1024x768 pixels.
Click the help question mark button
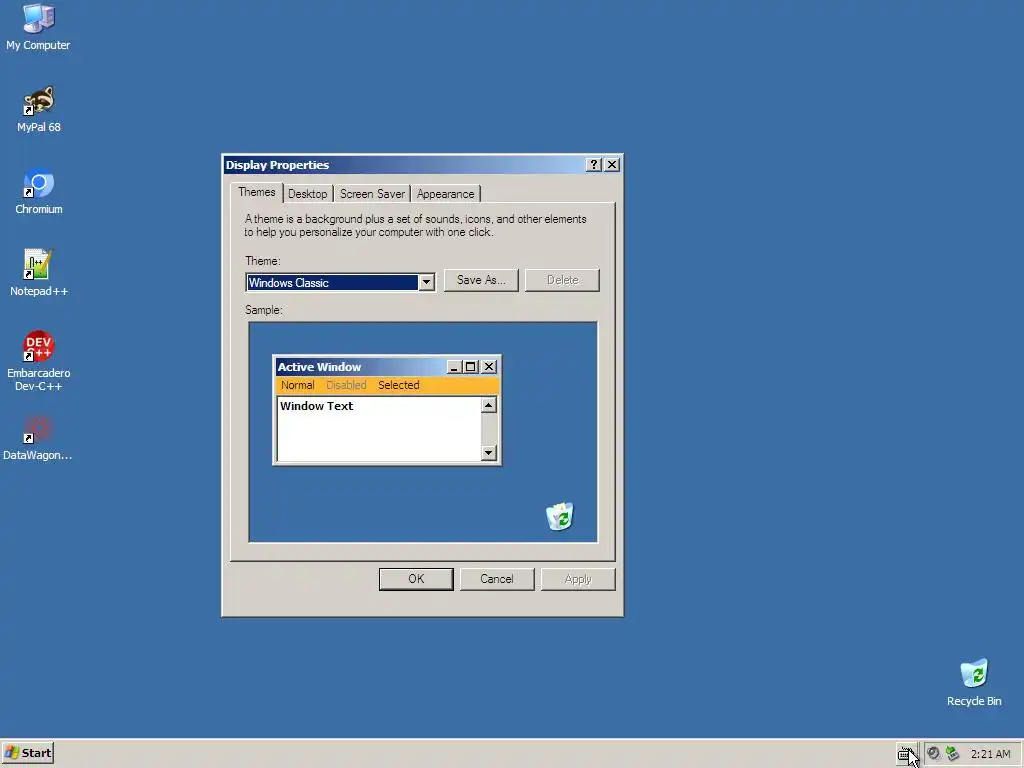[x=593, y=165]
